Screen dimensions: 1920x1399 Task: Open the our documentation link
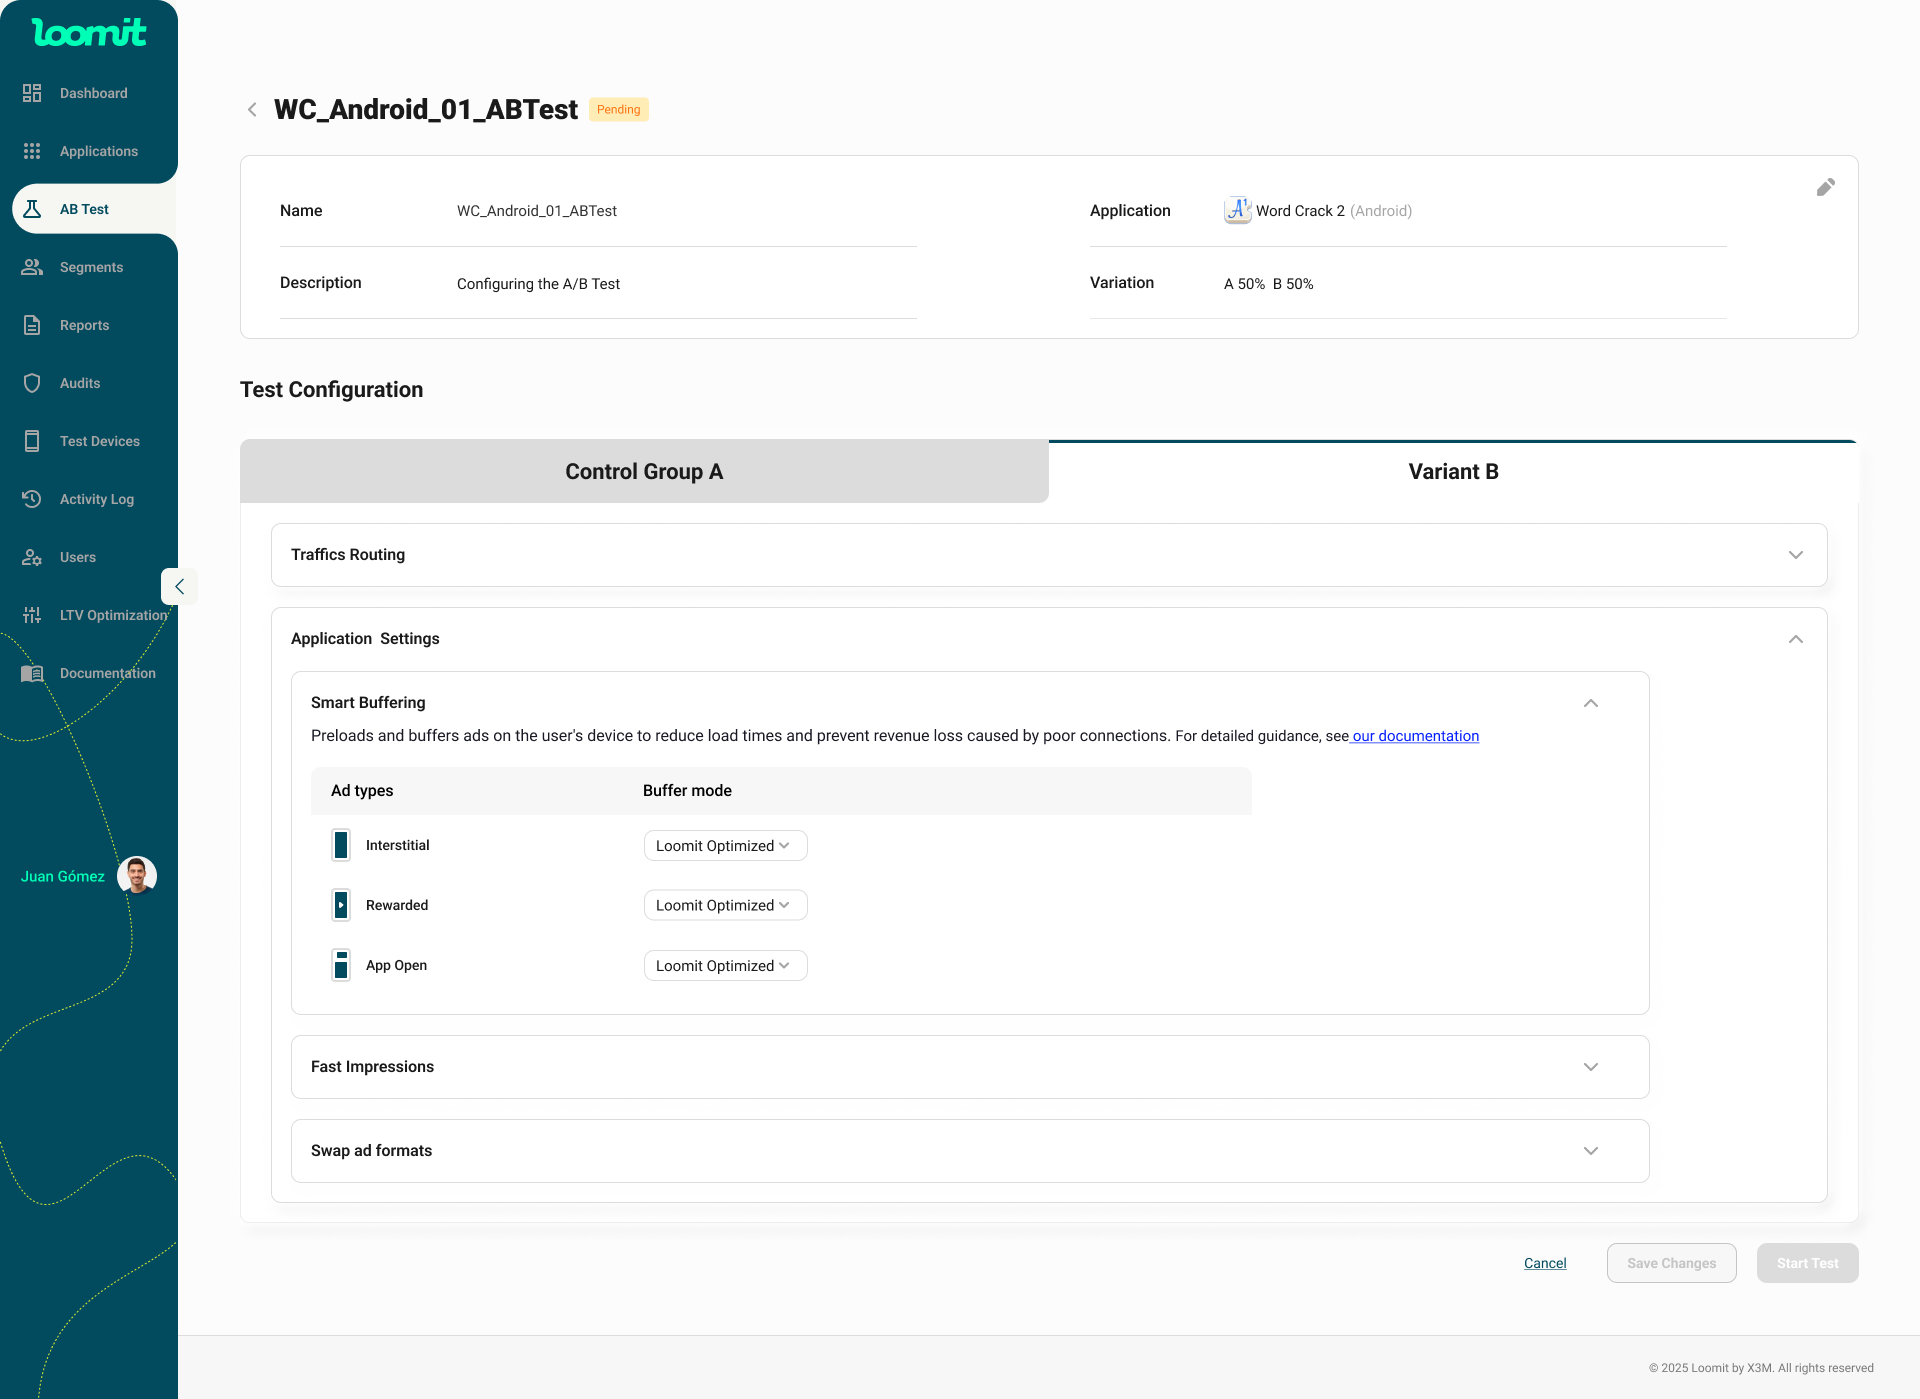[1415, 736]
